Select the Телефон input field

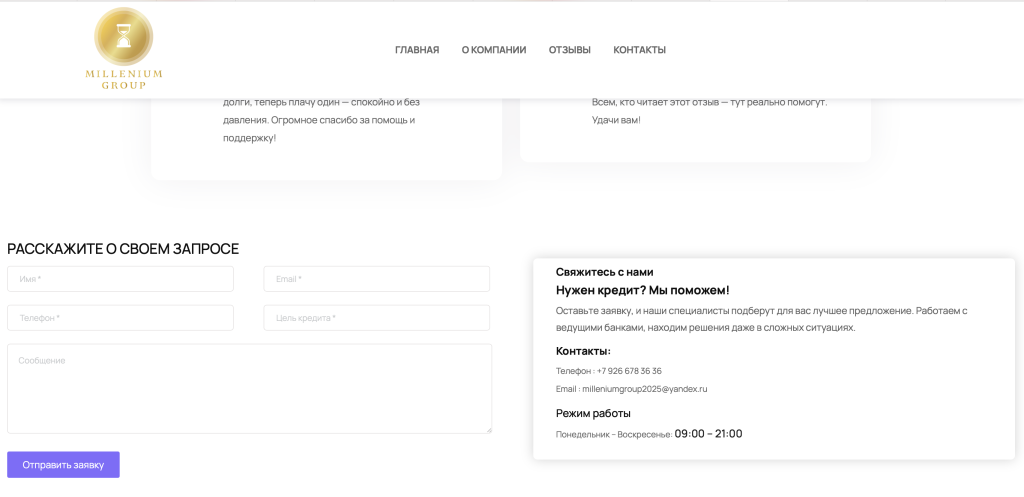pyautogui.click(x=120, y=318)
